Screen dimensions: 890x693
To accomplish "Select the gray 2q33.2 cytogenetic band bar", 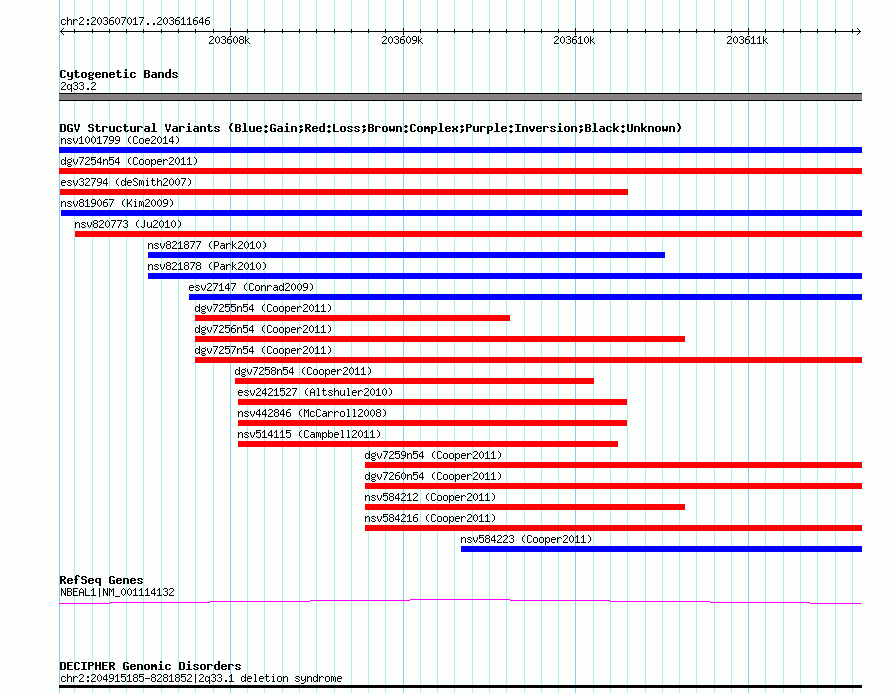I will pos(460,97).
